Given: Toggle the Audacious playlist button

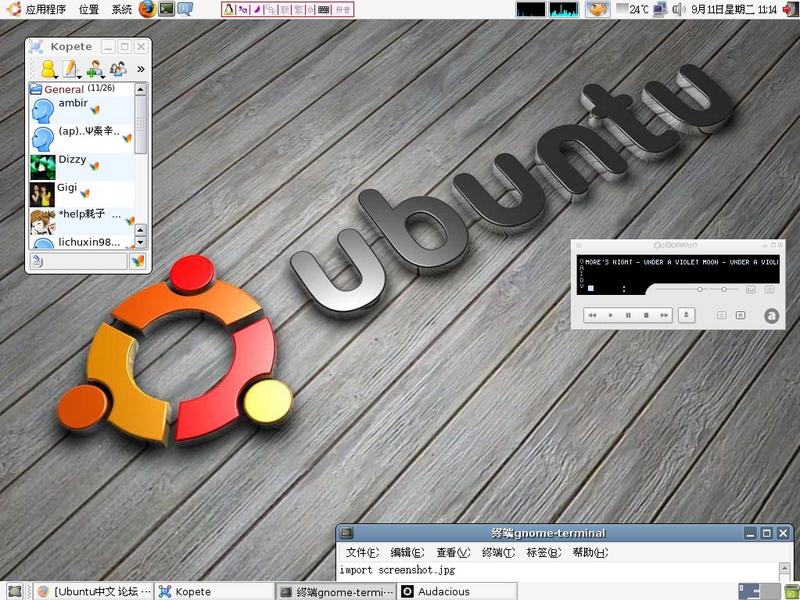Looking at the screenshot, I should [769, 289].
